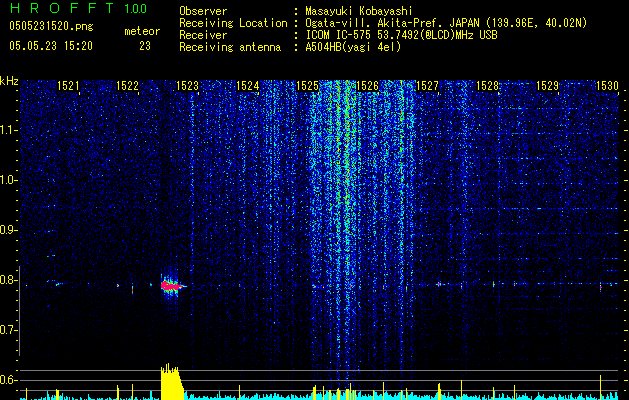The width and height of the screenshot is (629, 400).
Task: Click the Receiver field label
Action: point(203,35)
